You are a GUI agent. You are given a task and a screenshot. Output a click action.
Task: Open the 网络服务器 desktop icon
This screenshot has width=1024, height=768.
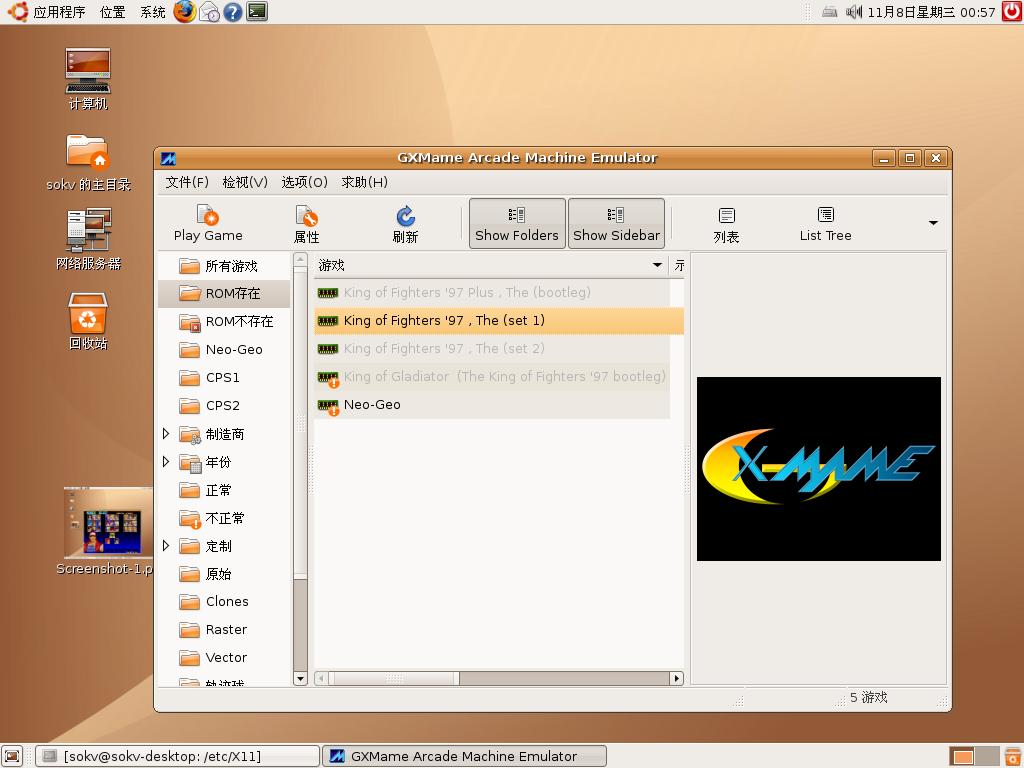click(88, 239)
